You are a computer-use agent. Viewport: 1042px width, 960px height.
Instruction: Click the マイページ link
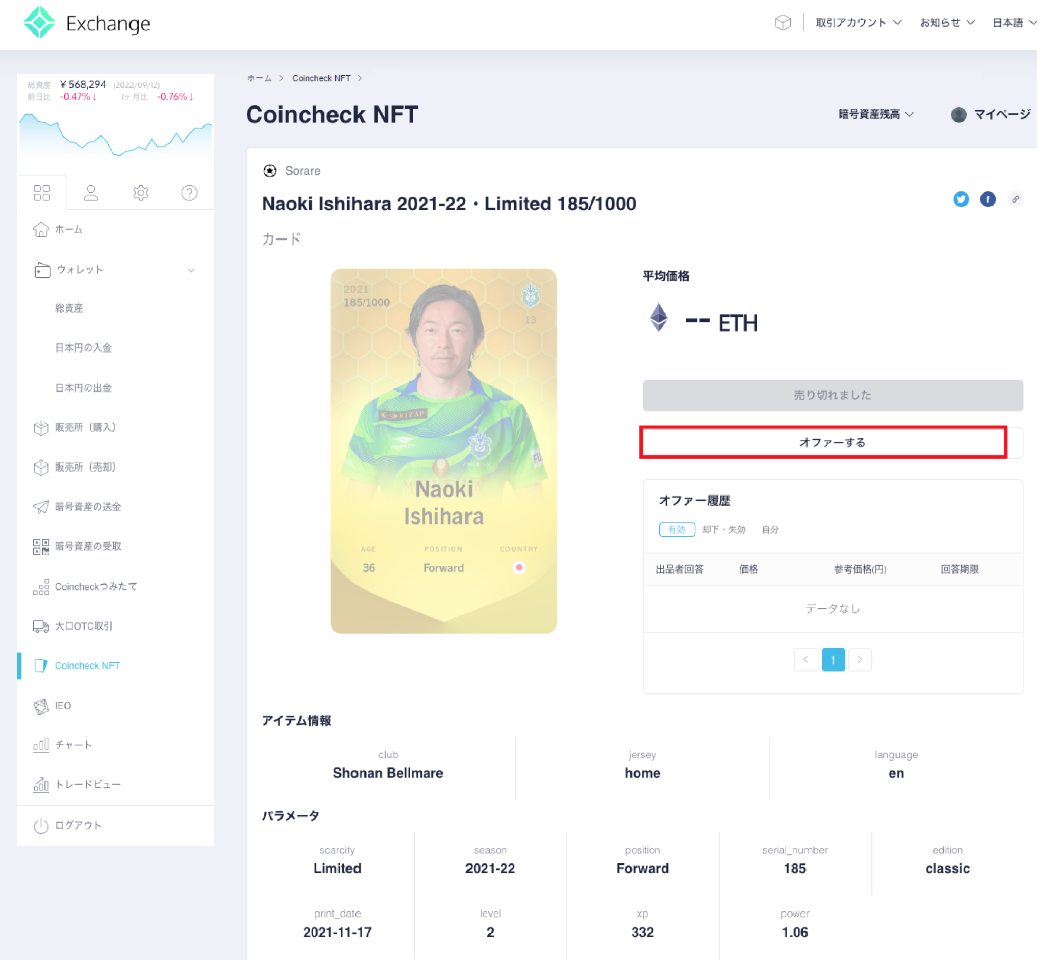click(1002, 114)
